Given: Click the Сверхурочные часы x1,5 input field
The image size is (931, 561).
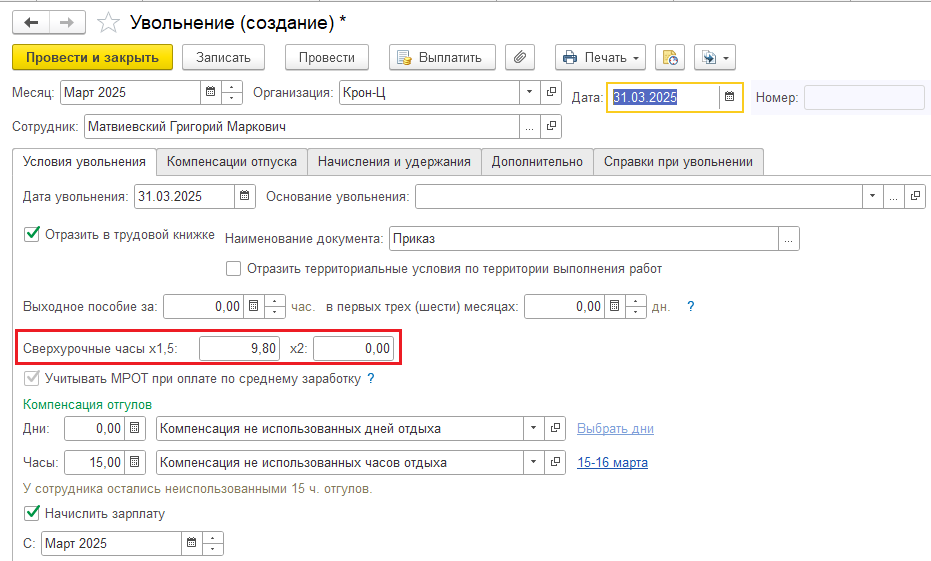Looking at the screenshot, I should 241,348.
